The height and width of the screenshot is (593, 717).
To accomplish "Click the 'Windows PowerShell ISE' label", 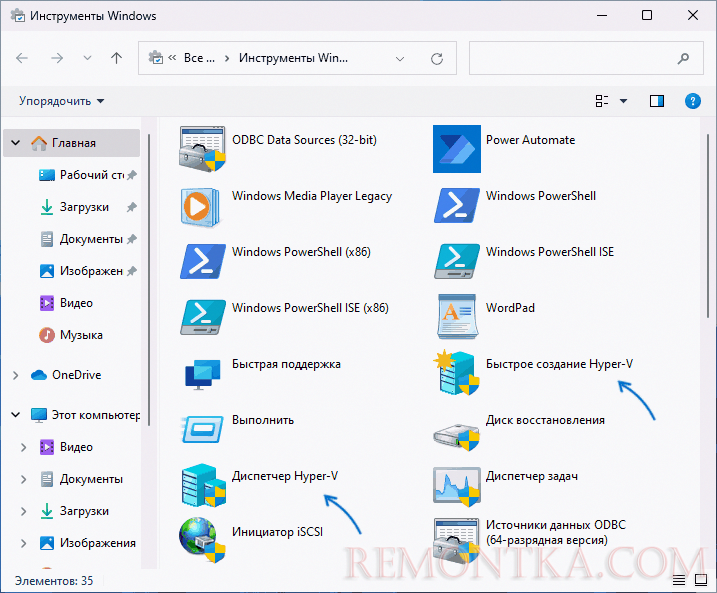I will tap(550, 252).
